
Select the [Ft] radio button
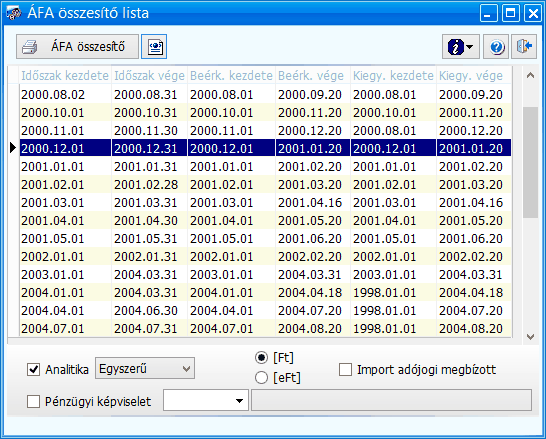(x=261, y=358)
